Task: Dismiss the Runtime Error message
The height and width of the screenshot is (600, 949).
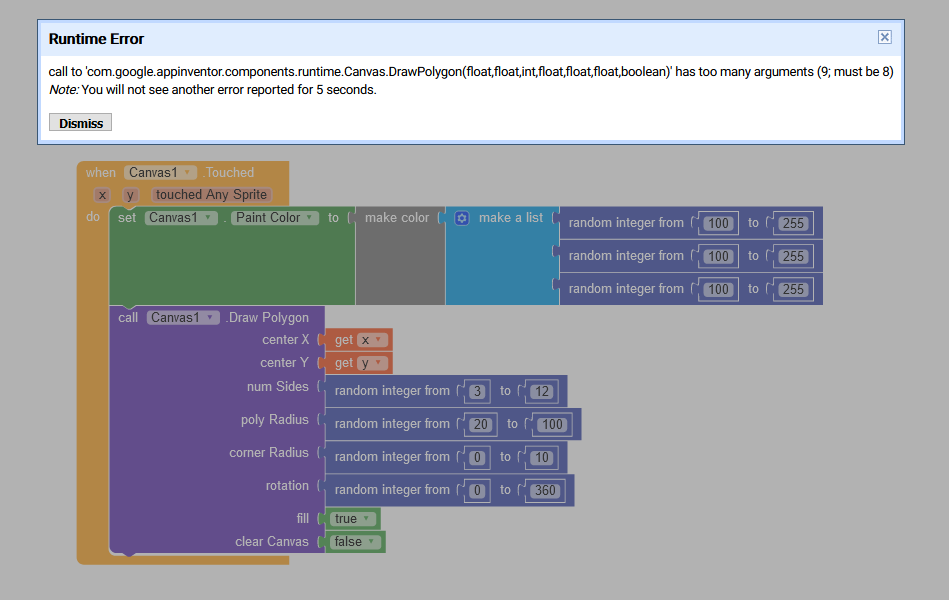Action: (80, 123)
